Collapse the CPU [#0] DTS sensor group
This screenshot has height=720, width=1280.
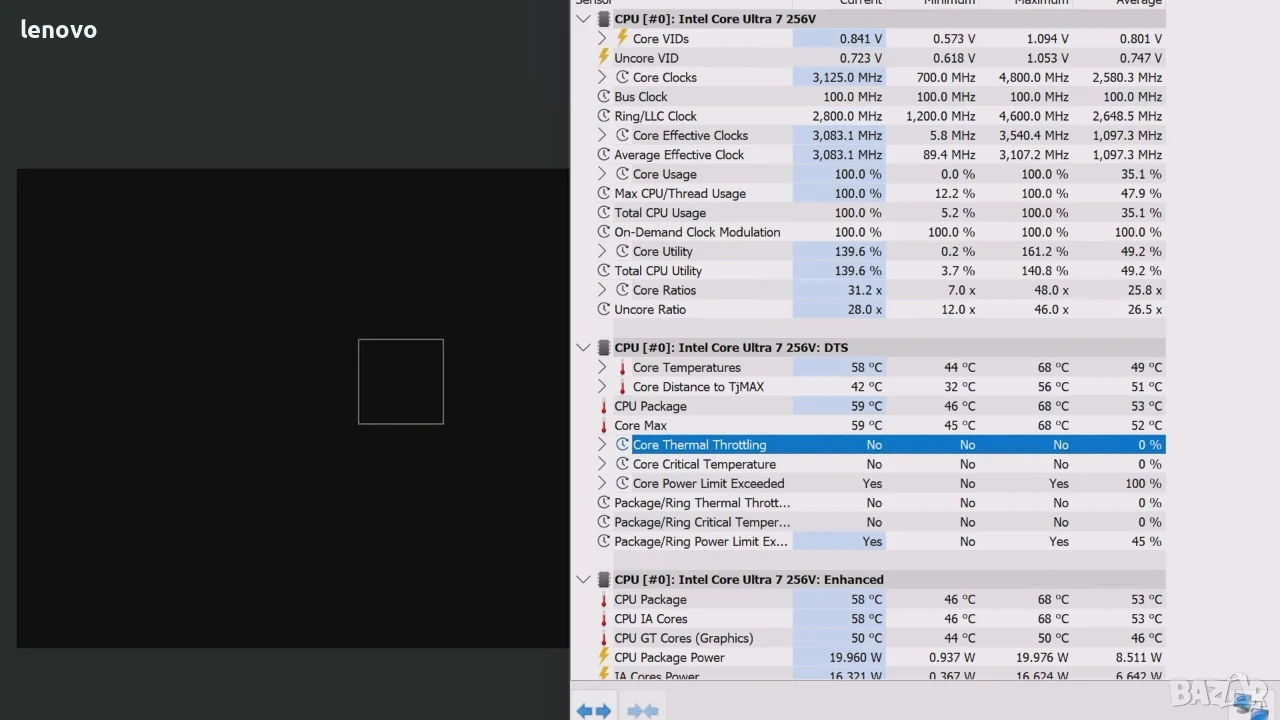click(584, 348)
